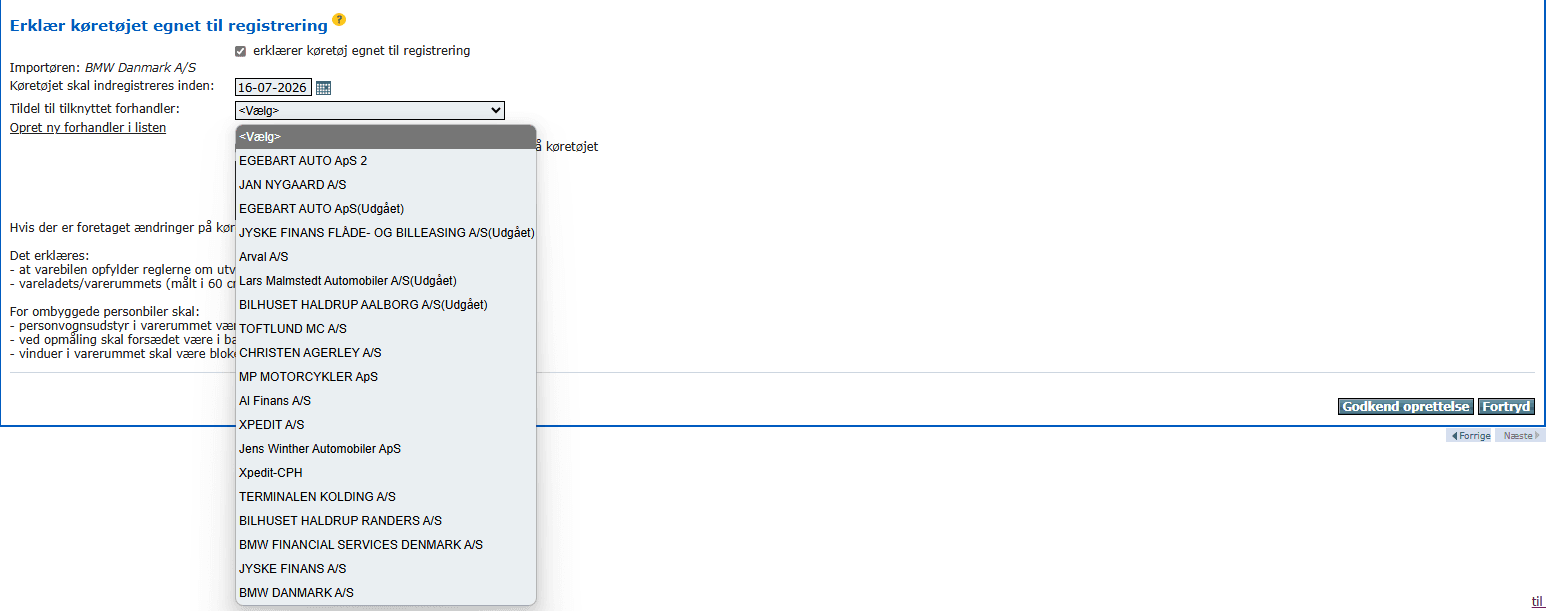Click the registration deadline date field

(x=273, y=88)
